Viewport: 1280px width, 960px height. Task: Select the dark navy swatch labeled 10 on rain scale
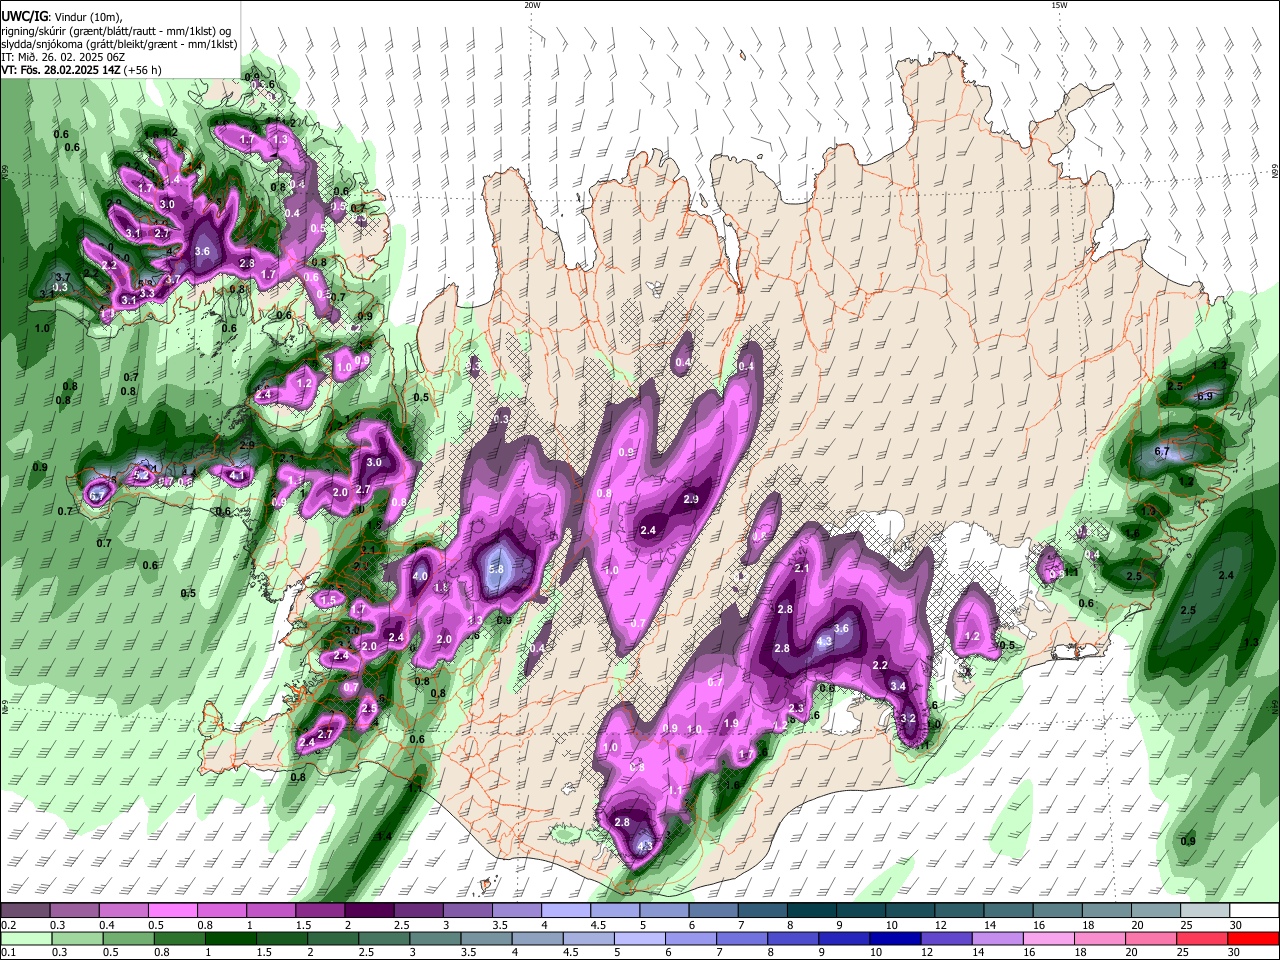coord(893,938)
